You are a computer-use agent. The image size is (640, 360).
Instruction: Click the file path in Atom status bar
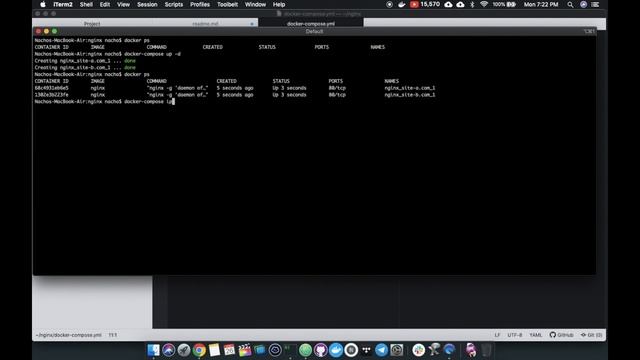(69, 335)
